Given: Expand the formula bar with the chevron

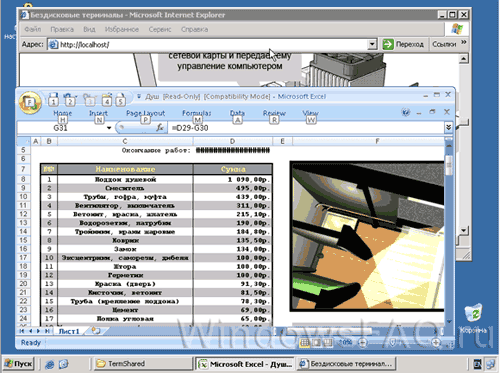Looking at the screenshot, I should 448,127.
